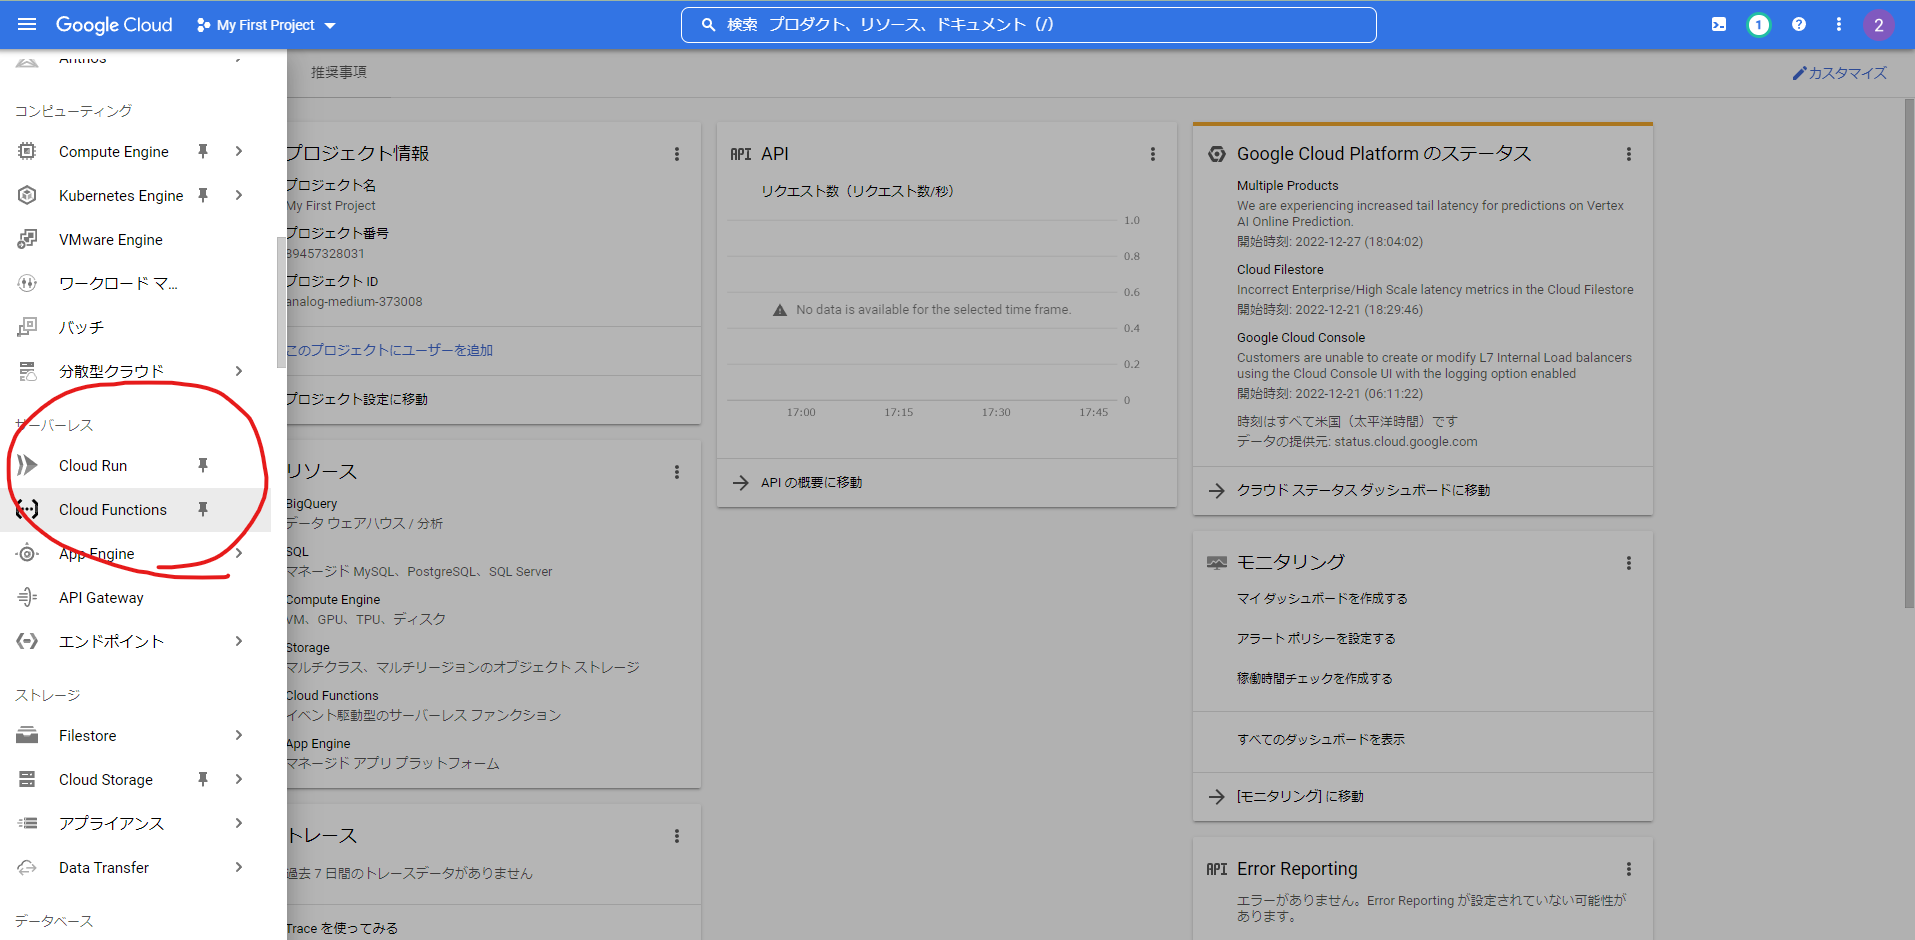
Task: Expand the Cloud Storage submenu arrow
Action: [x=239, y=779]
